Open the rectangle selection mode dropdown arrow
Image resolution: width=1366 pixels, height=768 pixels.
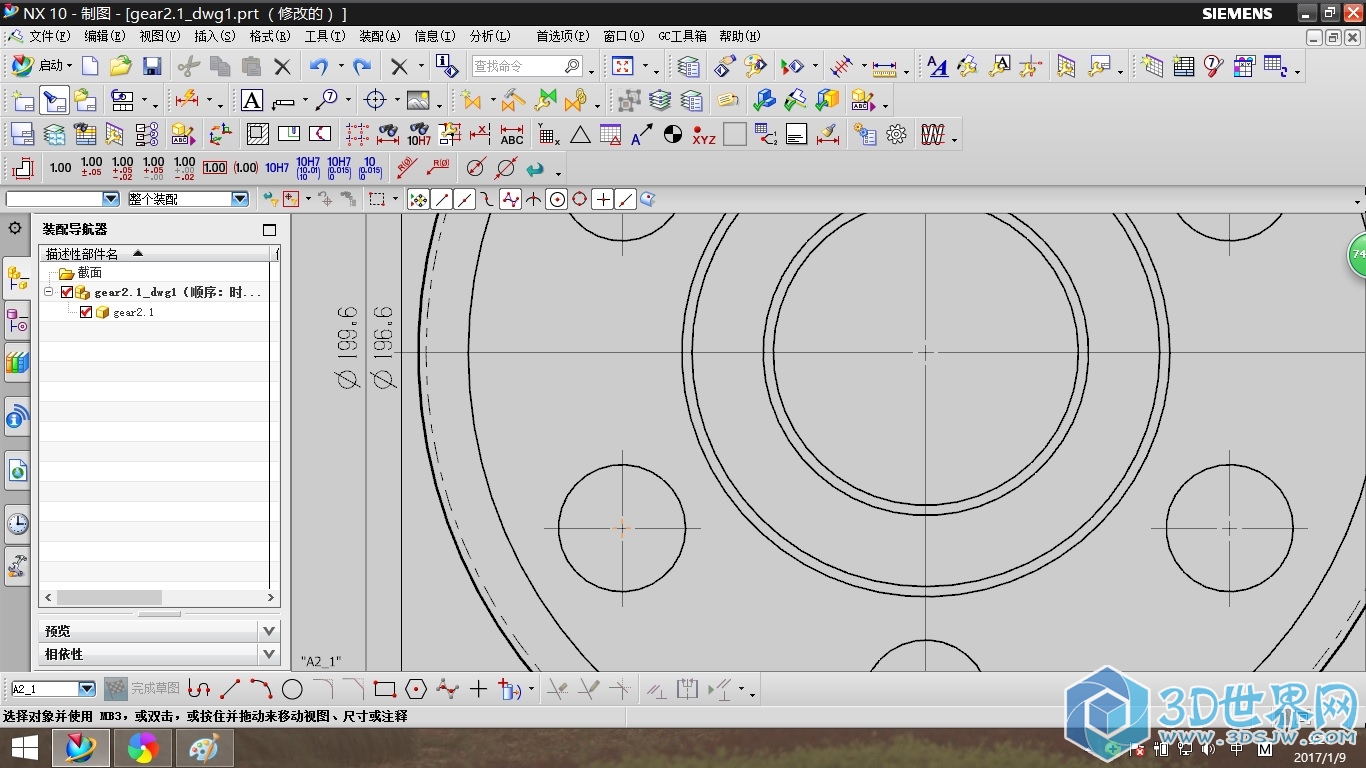click(394, 199)
